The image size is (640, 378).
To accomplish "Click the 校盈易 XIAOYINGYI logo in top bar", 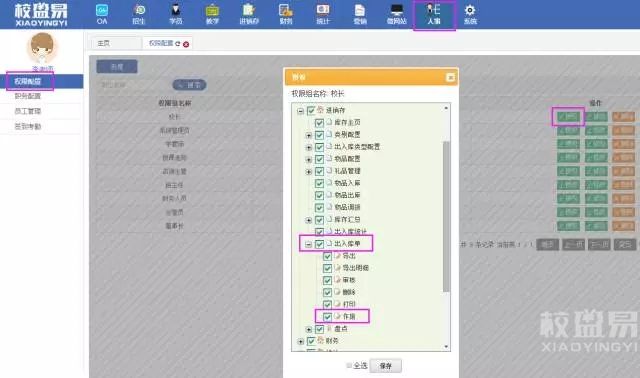I will point(41,15).
